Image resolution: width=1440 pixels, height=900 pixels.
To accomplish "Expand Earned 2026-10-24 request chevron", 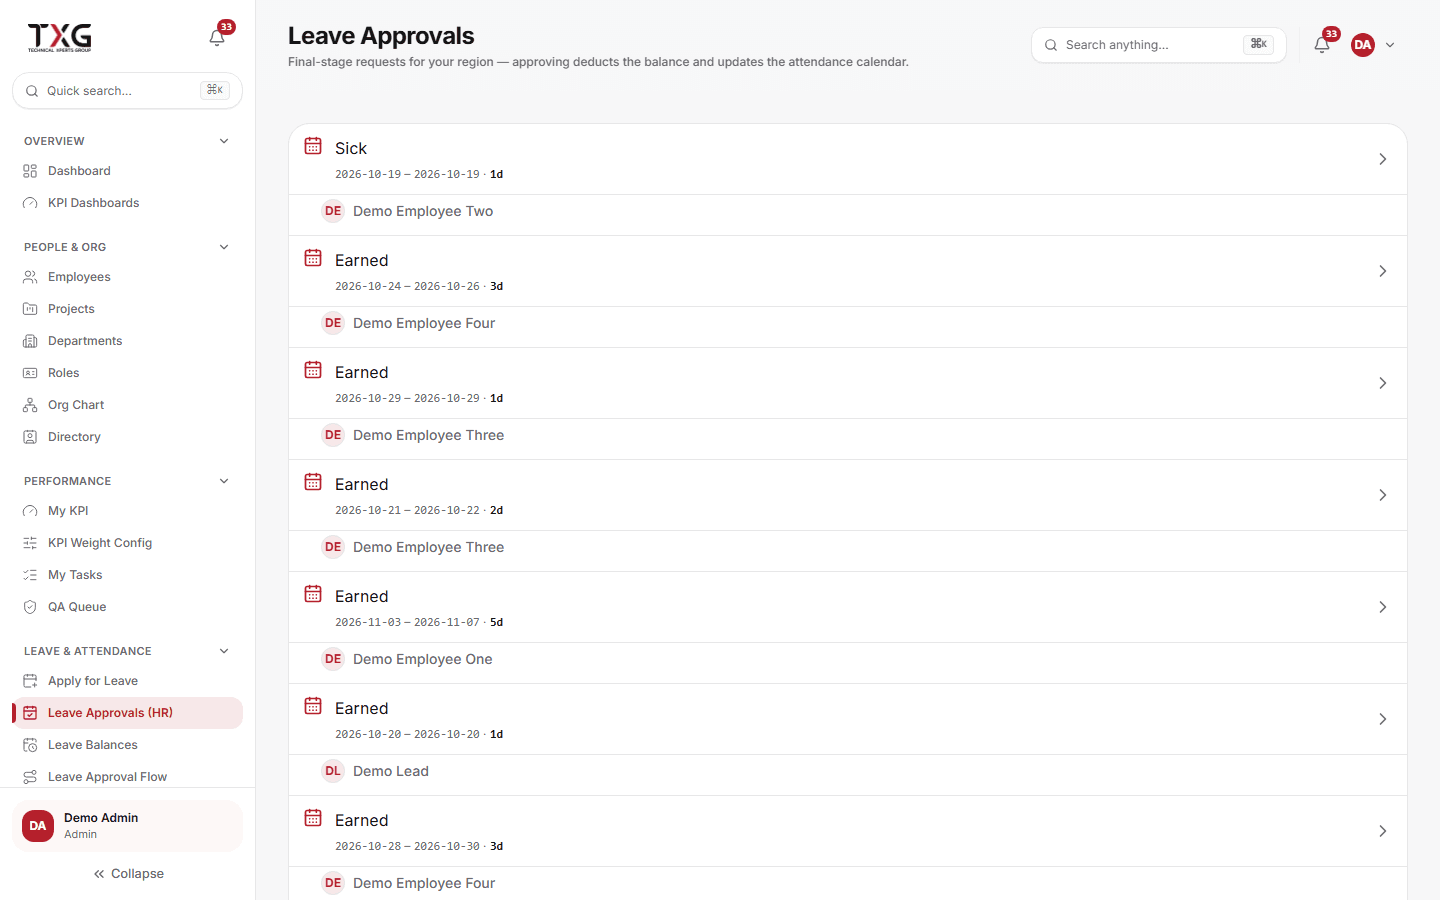I will click(x=1383, y=271).
